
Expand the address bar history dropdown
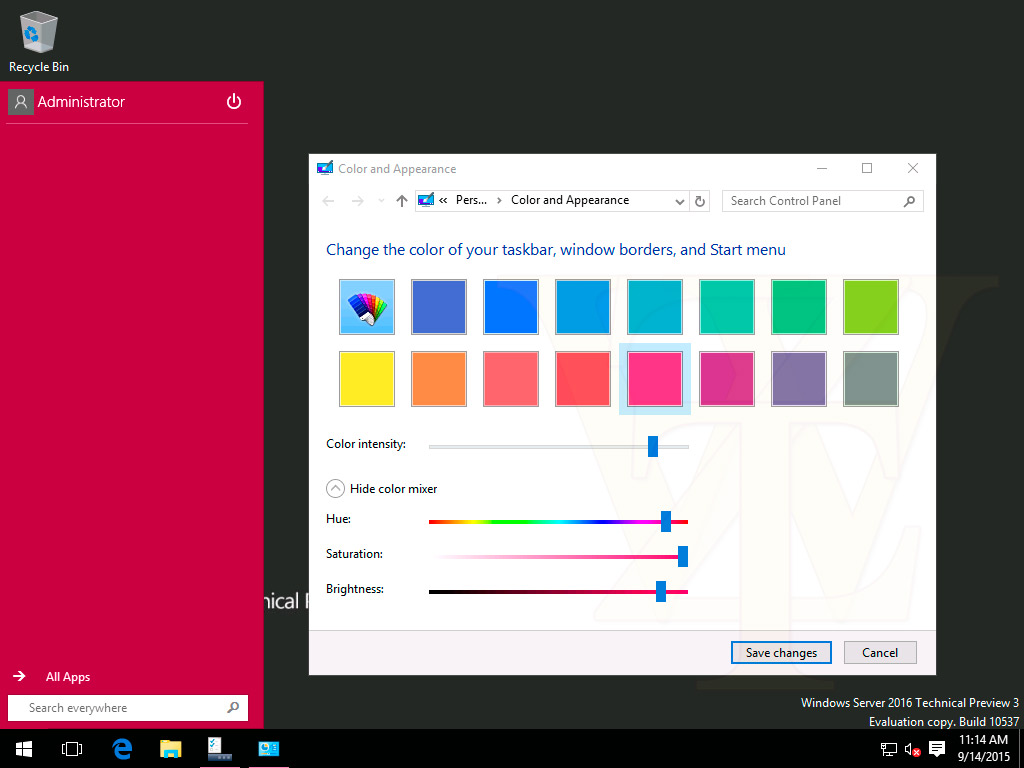click(x=680, y=201)
